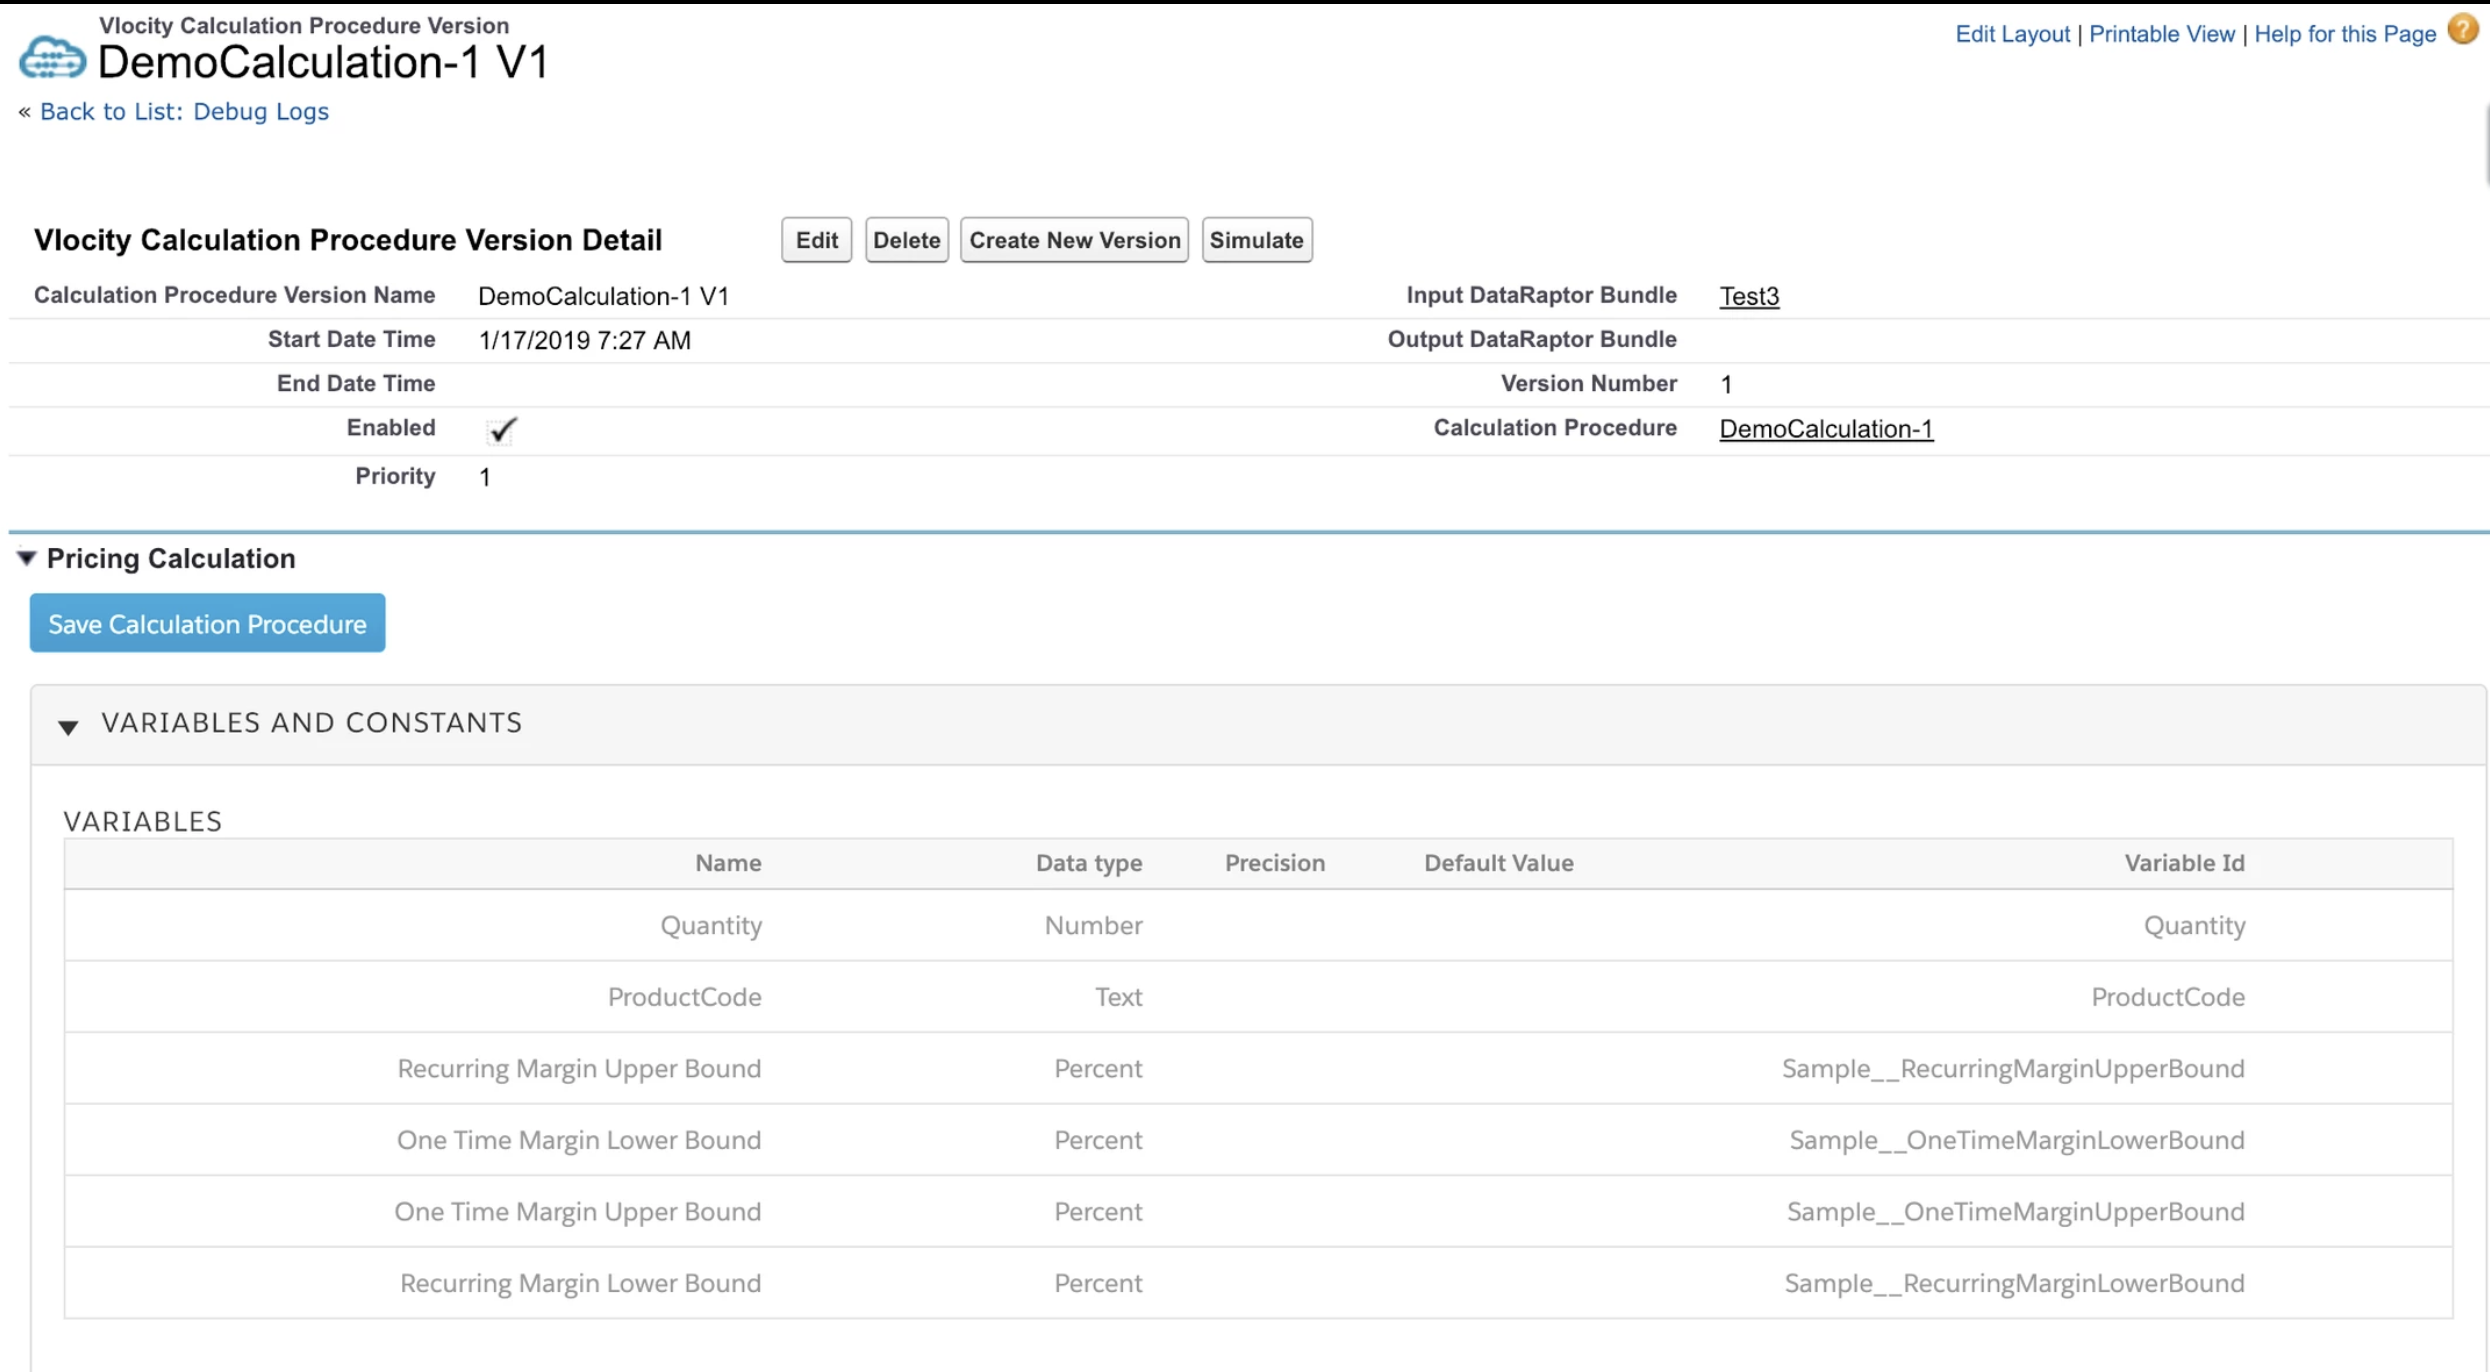Click the Simulate button
The height and width of the screenshot is (1372, 2490).
1256,240
